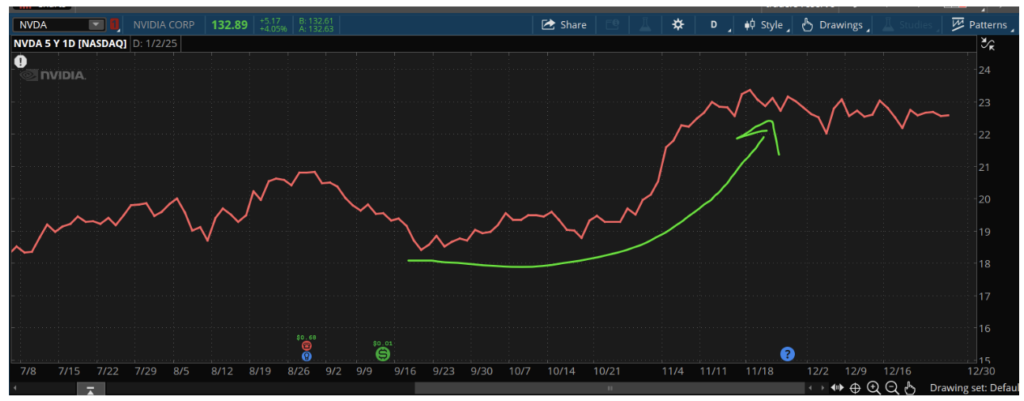Click the zoom out magnifier icon
This screenshot has height=401, width=1024.
point(892,388)
